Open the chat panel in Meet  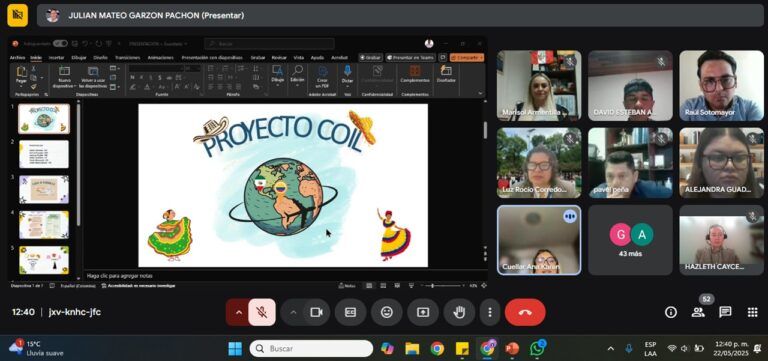pos(725,313)
